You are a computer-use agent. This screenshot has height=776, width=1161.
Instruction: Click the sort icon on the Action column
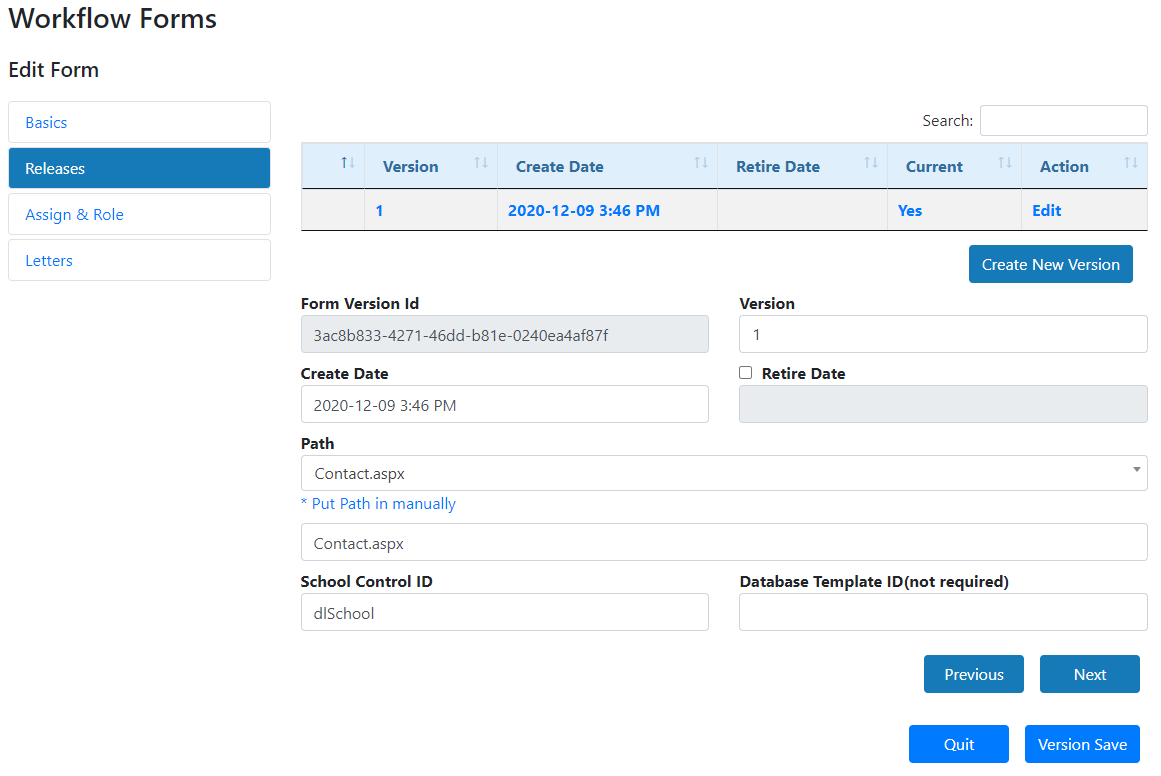click(x=1133, y=165)
